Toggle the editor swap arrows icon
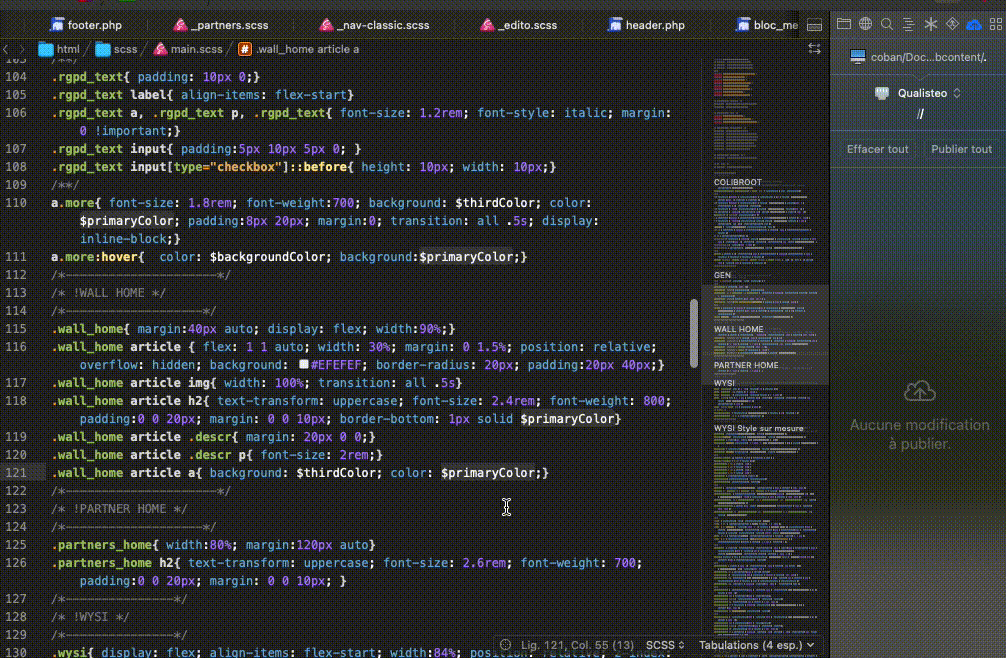 point(814,49)
